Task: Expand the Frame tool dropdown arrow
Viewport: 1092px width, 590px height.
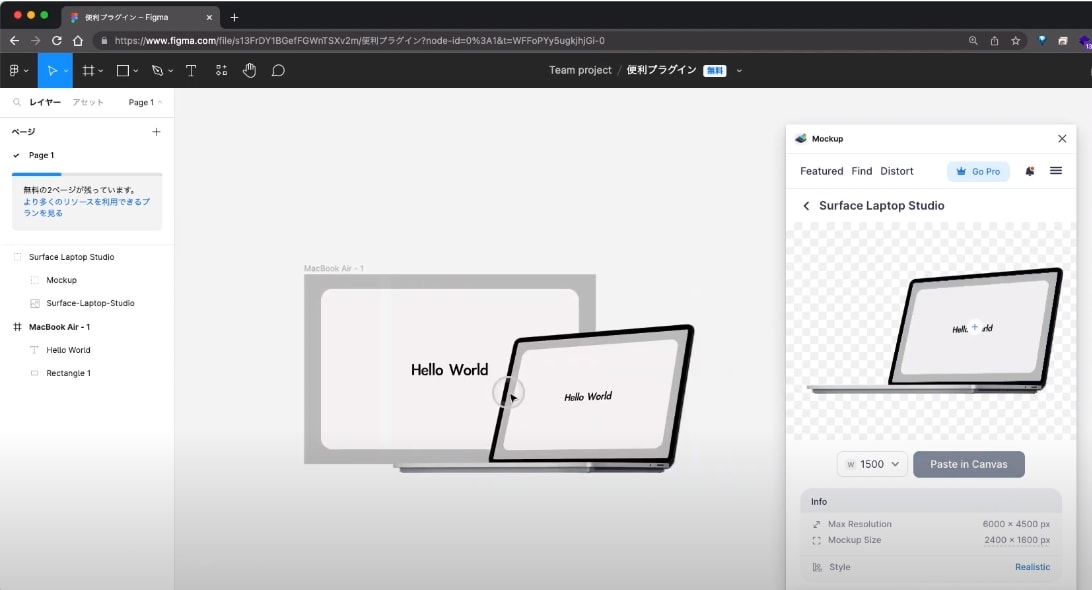Action: point(101,71)
